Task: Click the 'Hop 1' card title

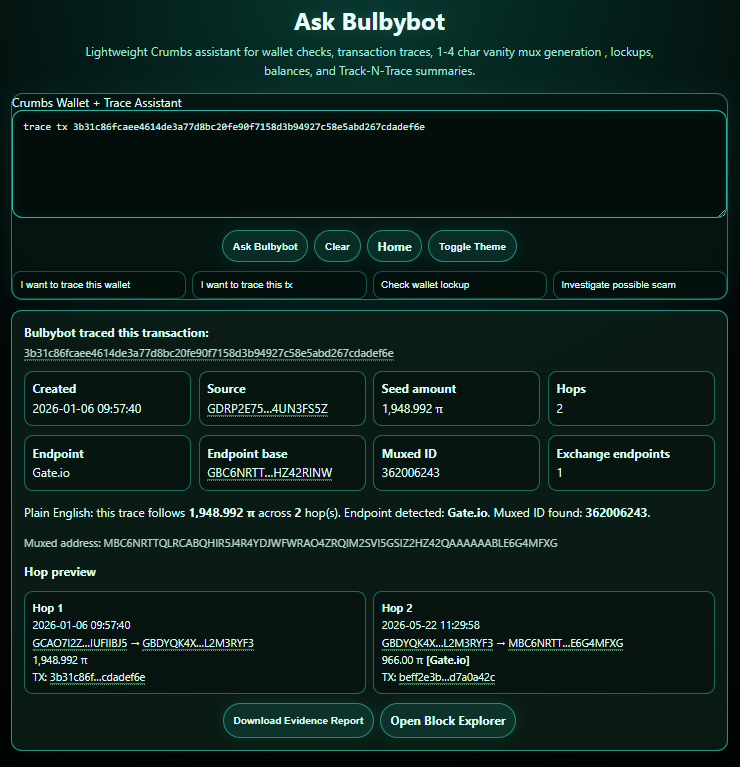Action: 47,608
